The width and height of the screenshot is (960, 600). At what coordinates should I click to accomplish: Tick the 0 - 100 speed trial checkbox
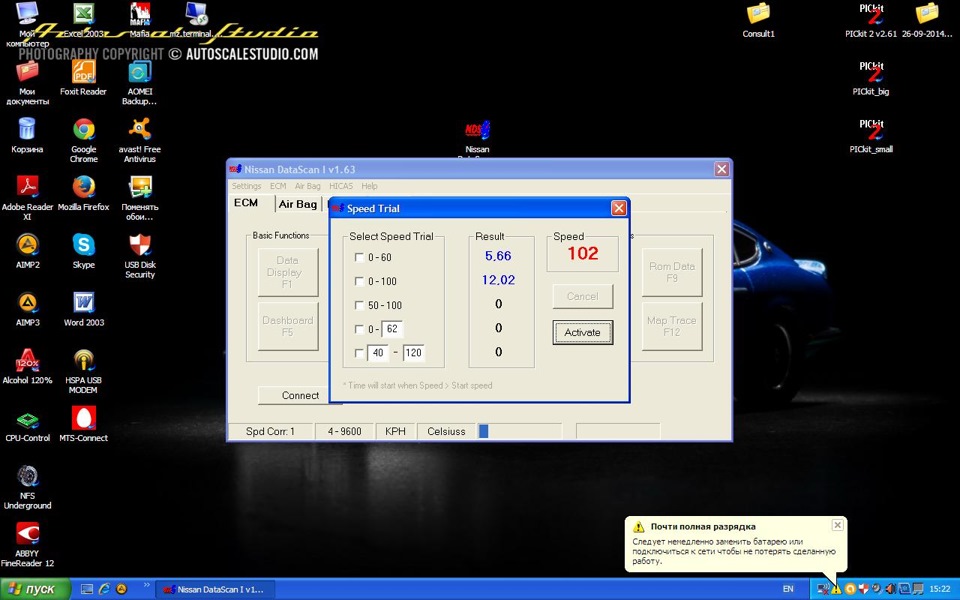[359, 281]
